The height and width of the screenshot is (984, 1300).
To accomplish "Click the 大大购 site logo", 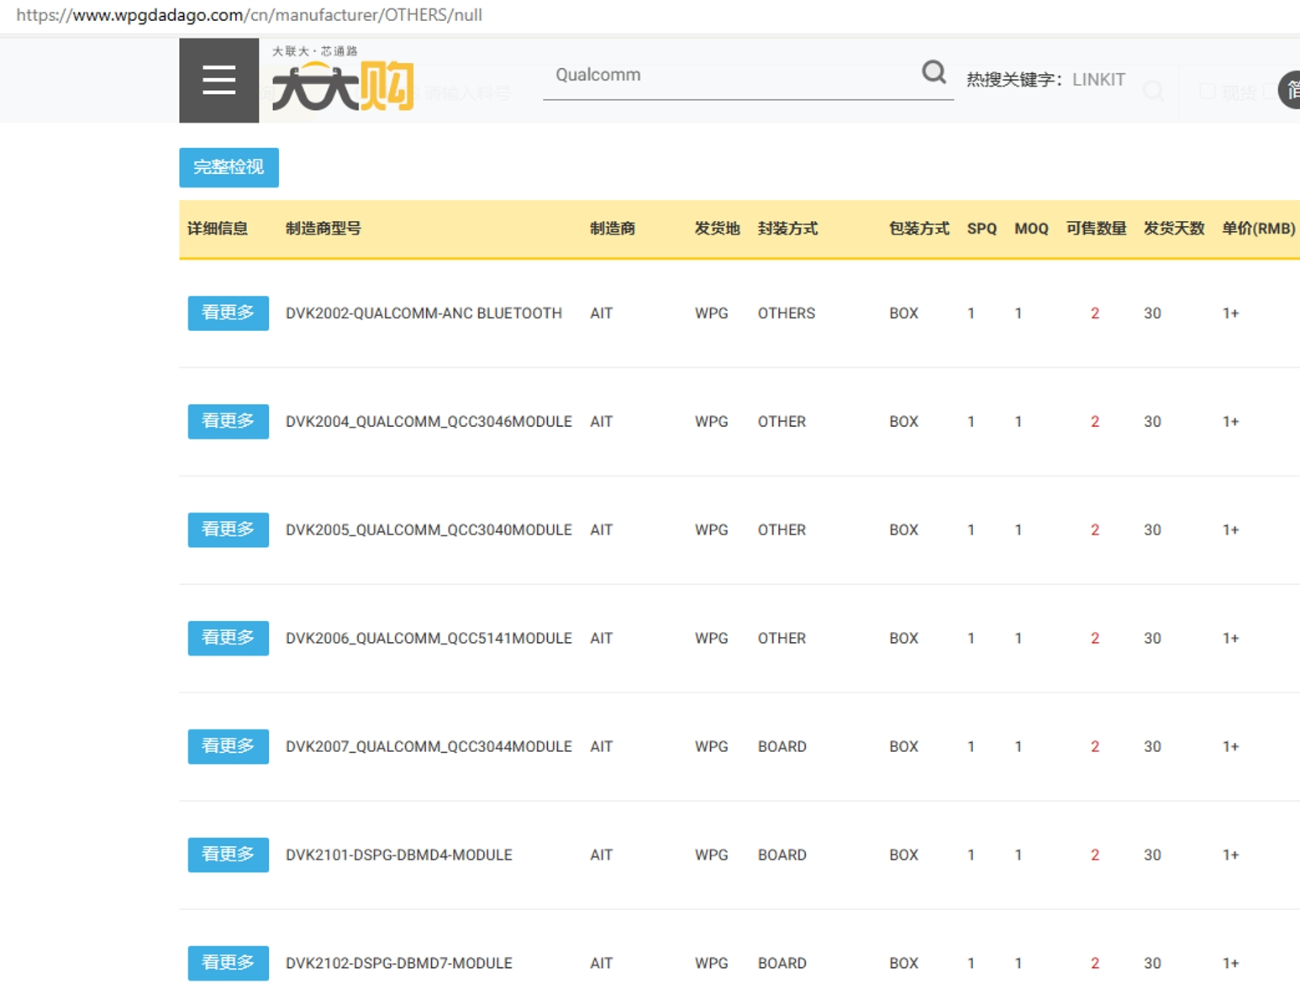I will pyautogui.click(x=342, y=80).
